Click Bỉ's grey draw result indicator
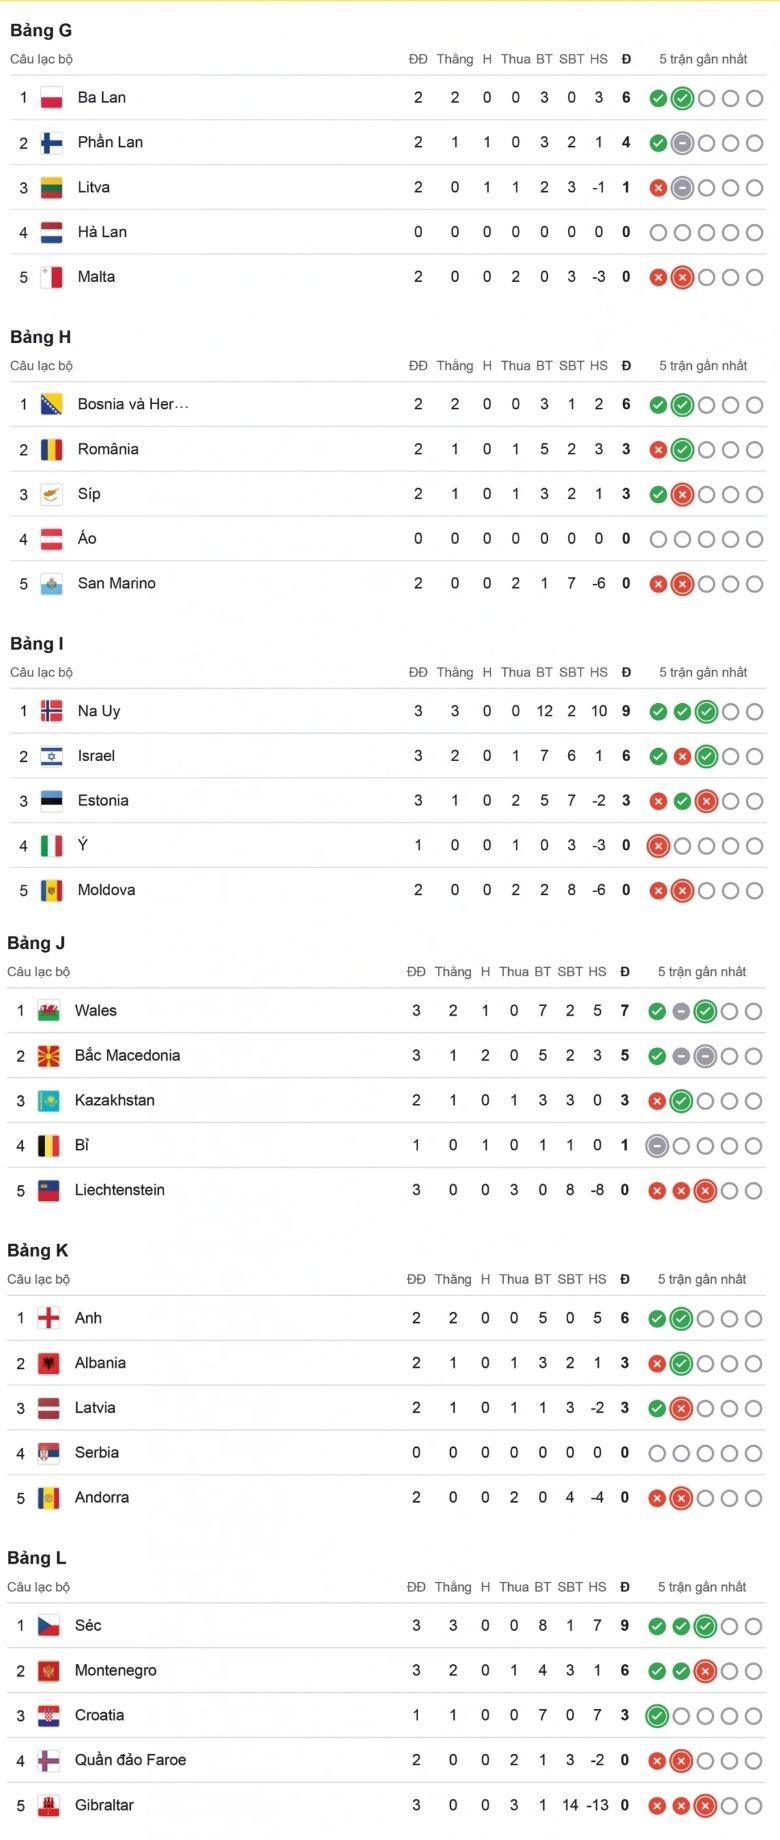This screenshot has height=1840, width=780. 657,1146
